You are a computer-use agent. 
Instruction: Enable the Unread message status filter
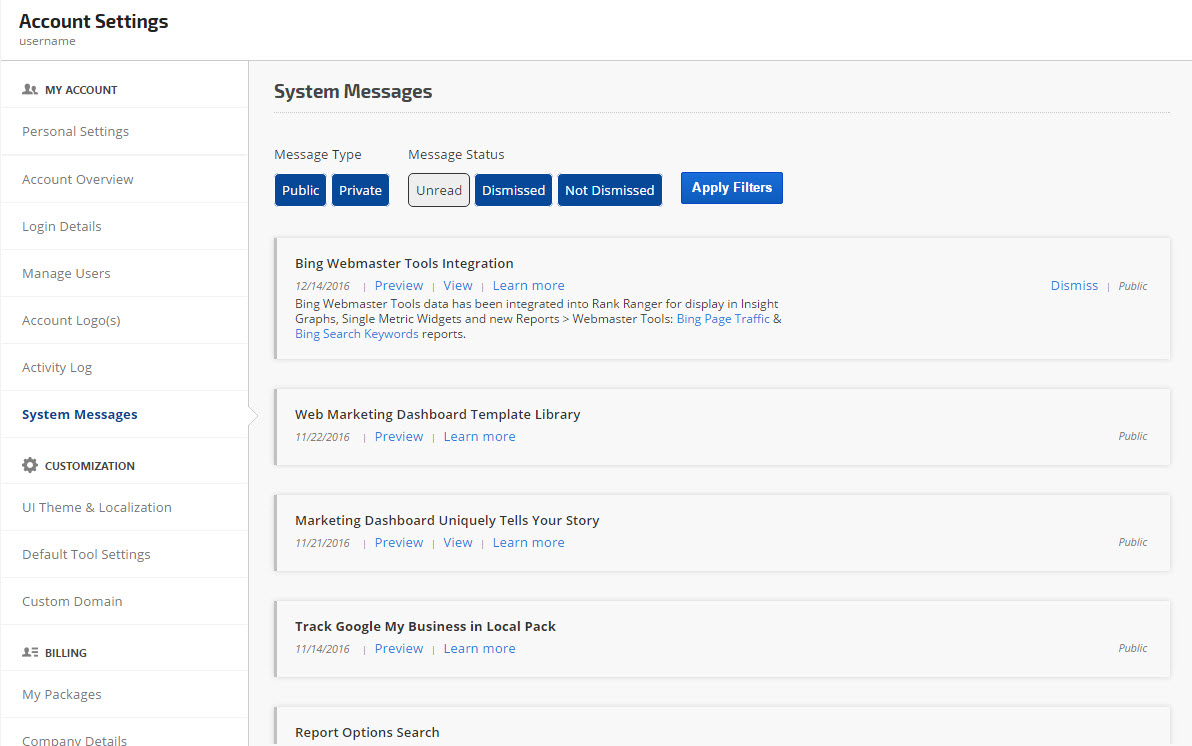[x=439, y=190]
